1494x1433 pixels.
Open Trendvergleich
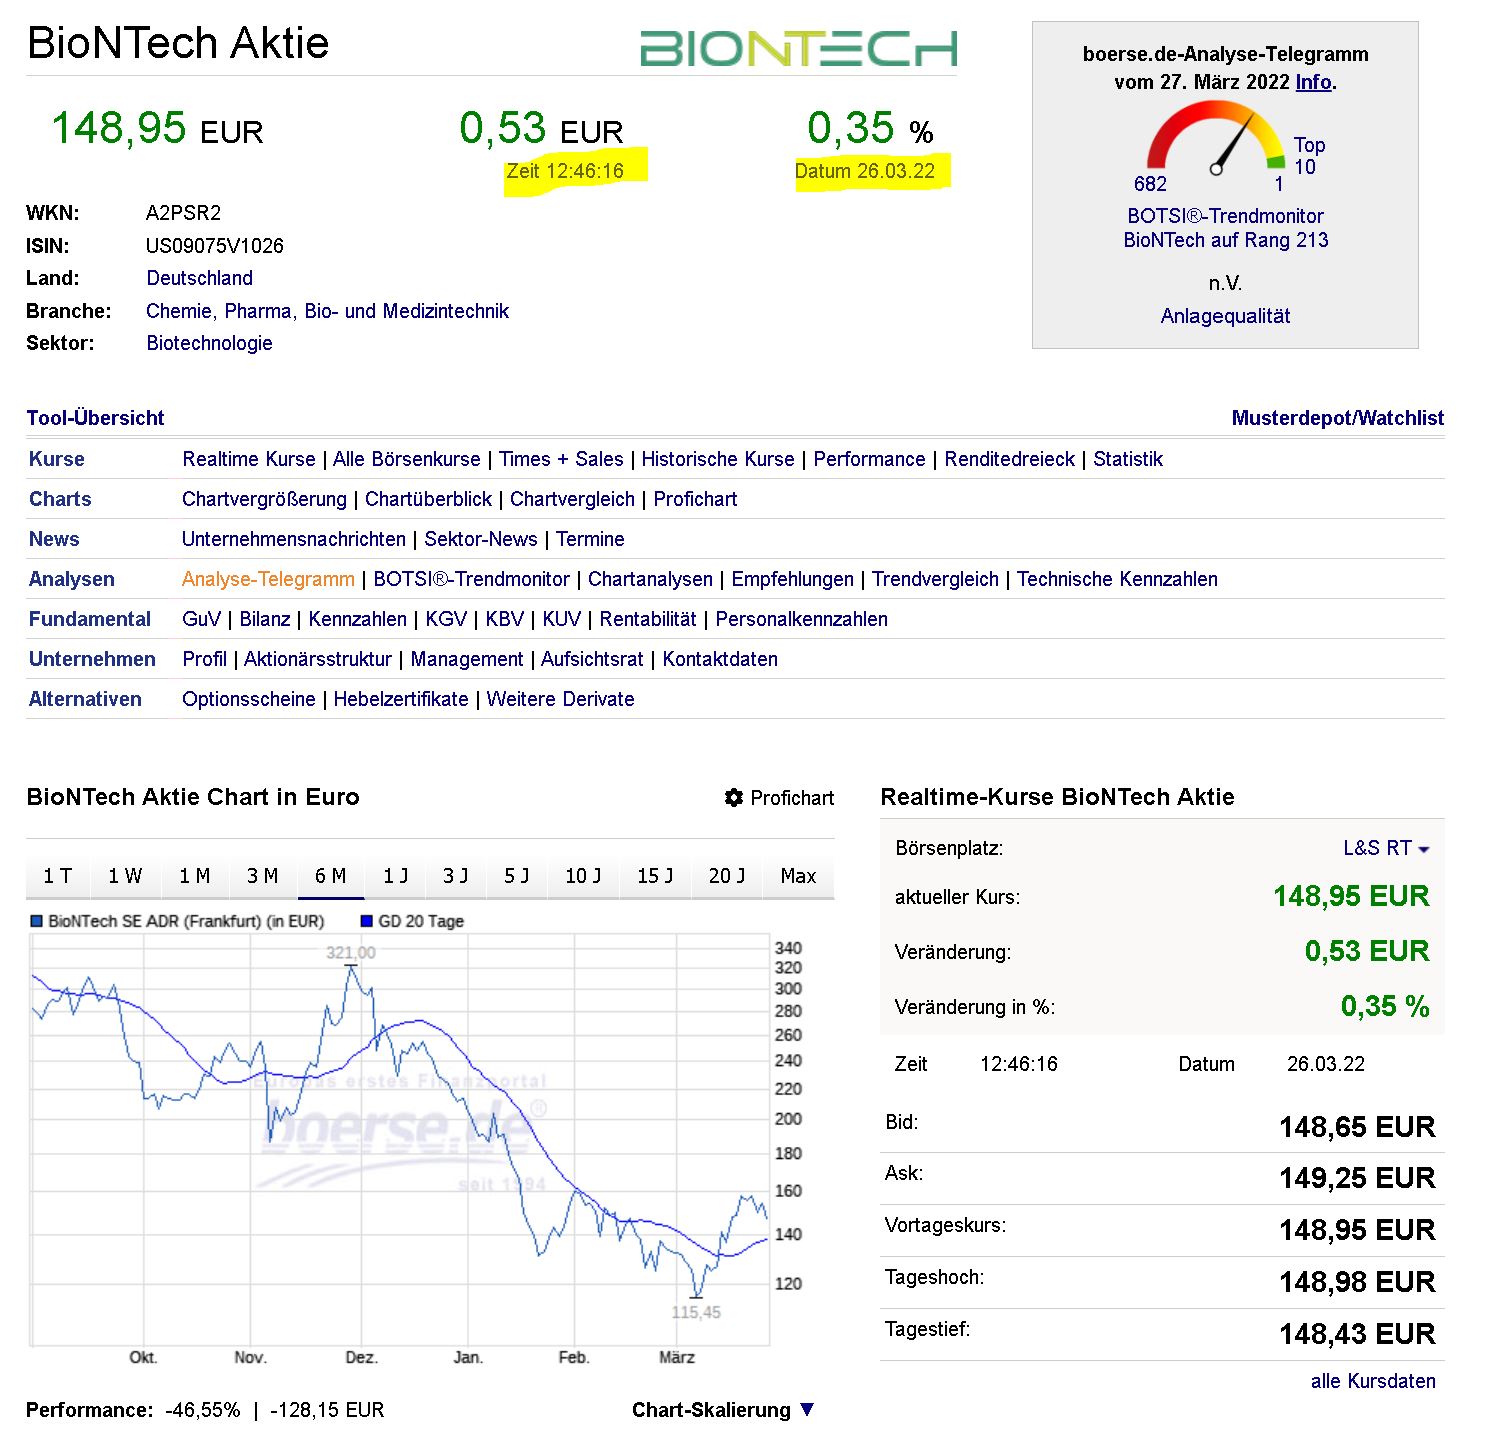[x=935, y=579]
